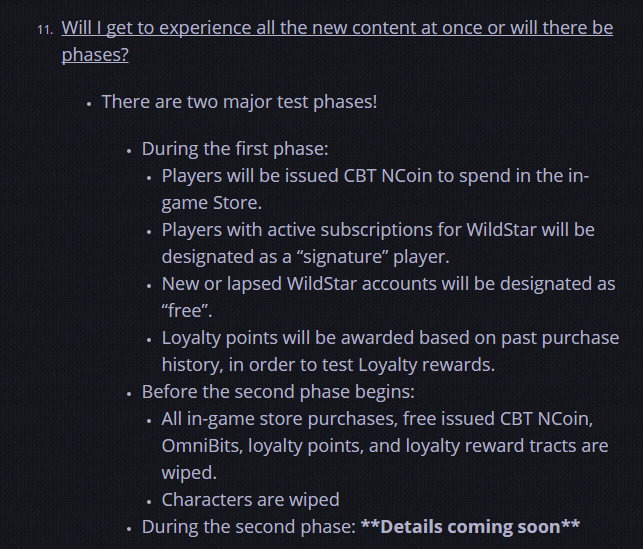
Task: Click the 'game Store.' text line
Action: [212, 203]
